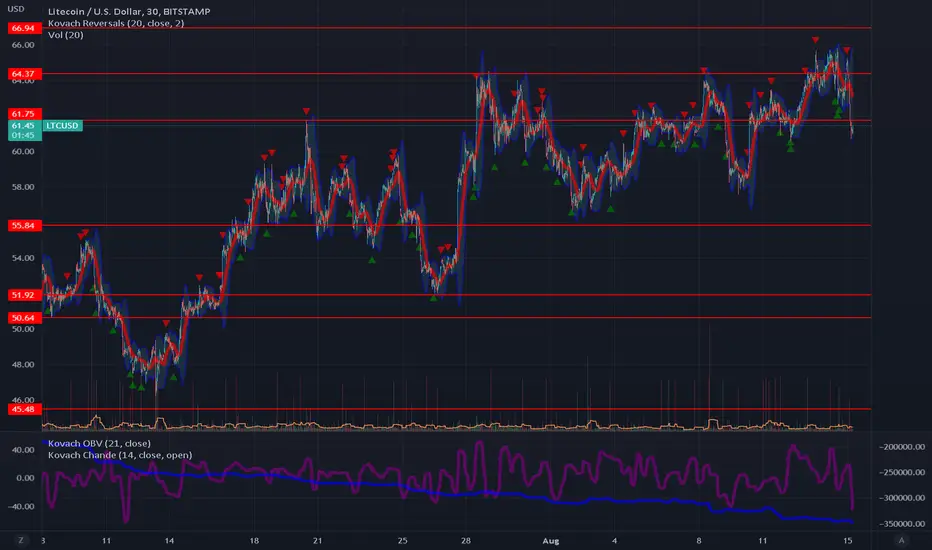This screenshot has height=550, width=932.
Task: Click the -40.00 Chande scale value
Action: (x=22, y=507)
